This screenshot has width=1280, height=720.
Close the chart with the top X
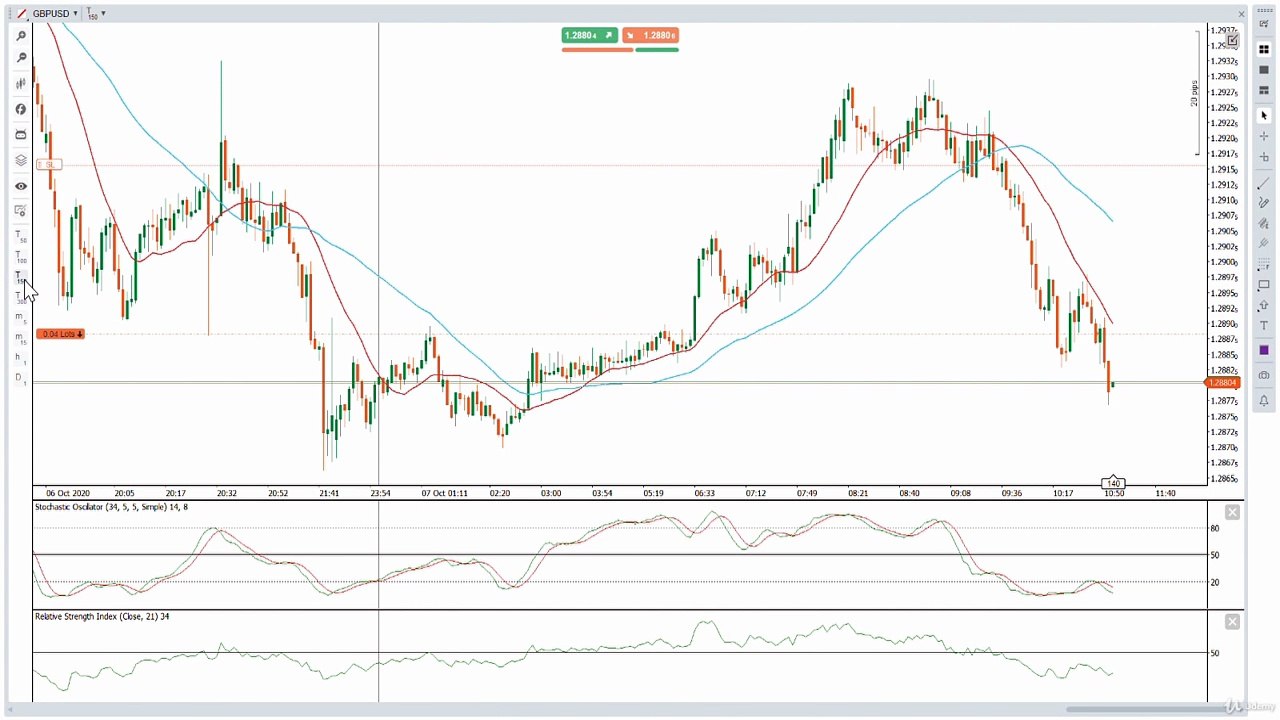(x=1242, y=14)
